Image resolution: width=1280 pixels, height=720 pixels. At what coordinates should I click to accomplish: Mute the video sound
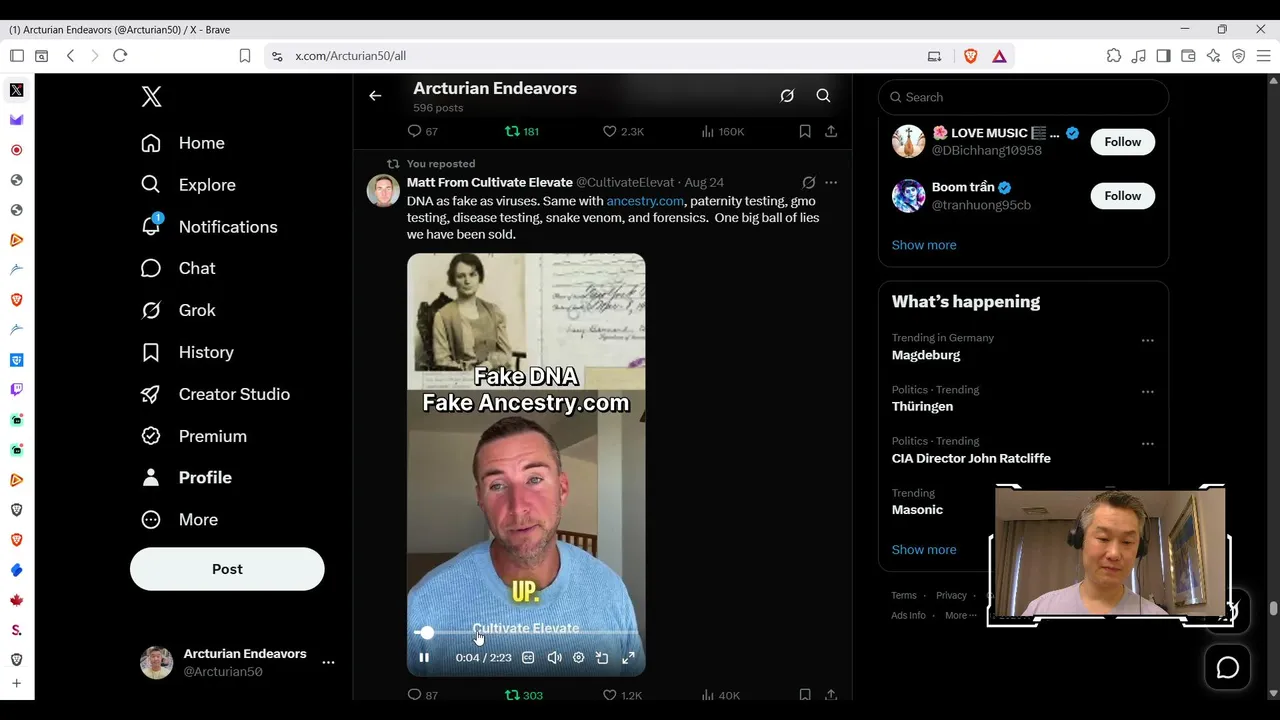(554, 658)
